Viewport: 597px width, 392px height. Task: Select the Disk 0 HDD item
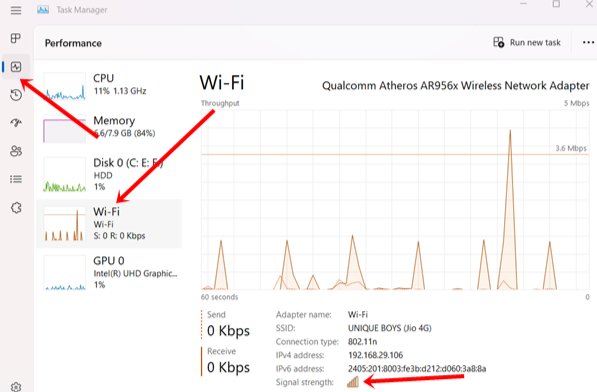(x=109, y=174)
